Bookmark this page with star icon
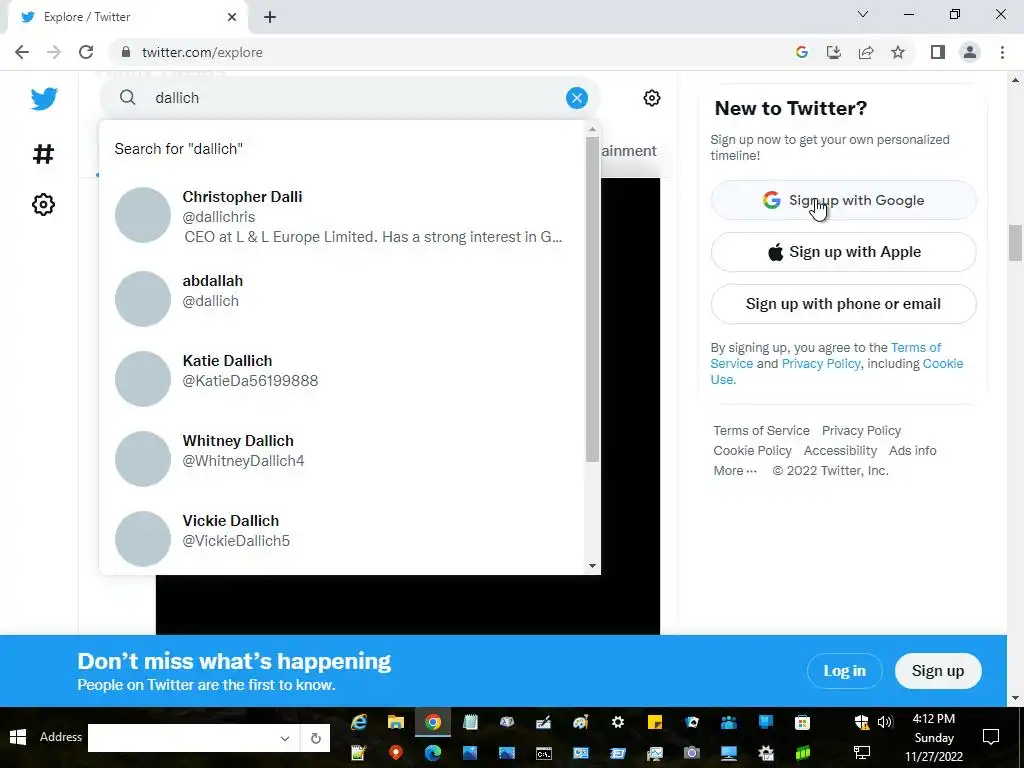 click(898, 52)
